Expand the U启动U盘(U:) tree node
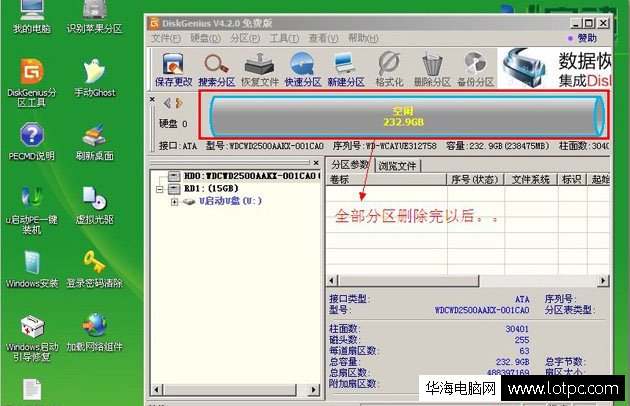 point(174,201)
